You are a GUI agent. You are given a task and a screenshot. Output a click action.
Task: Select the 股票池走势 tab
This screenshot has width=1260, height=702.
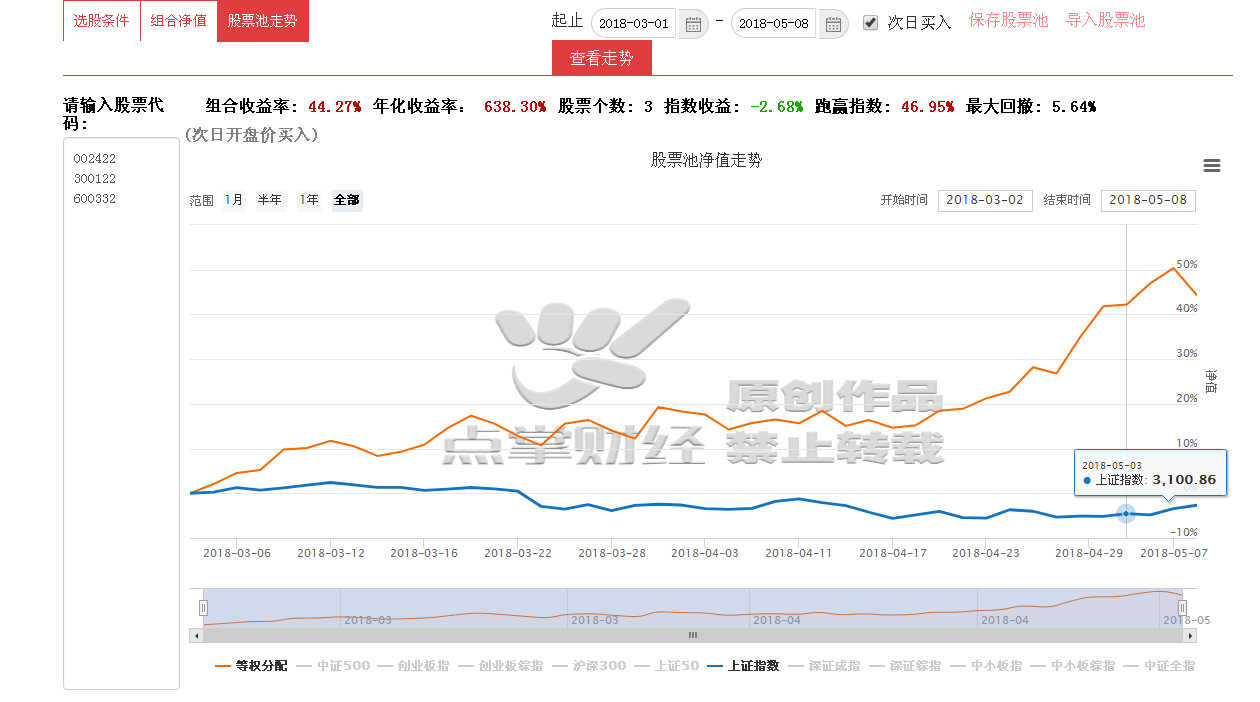point(262,21)
